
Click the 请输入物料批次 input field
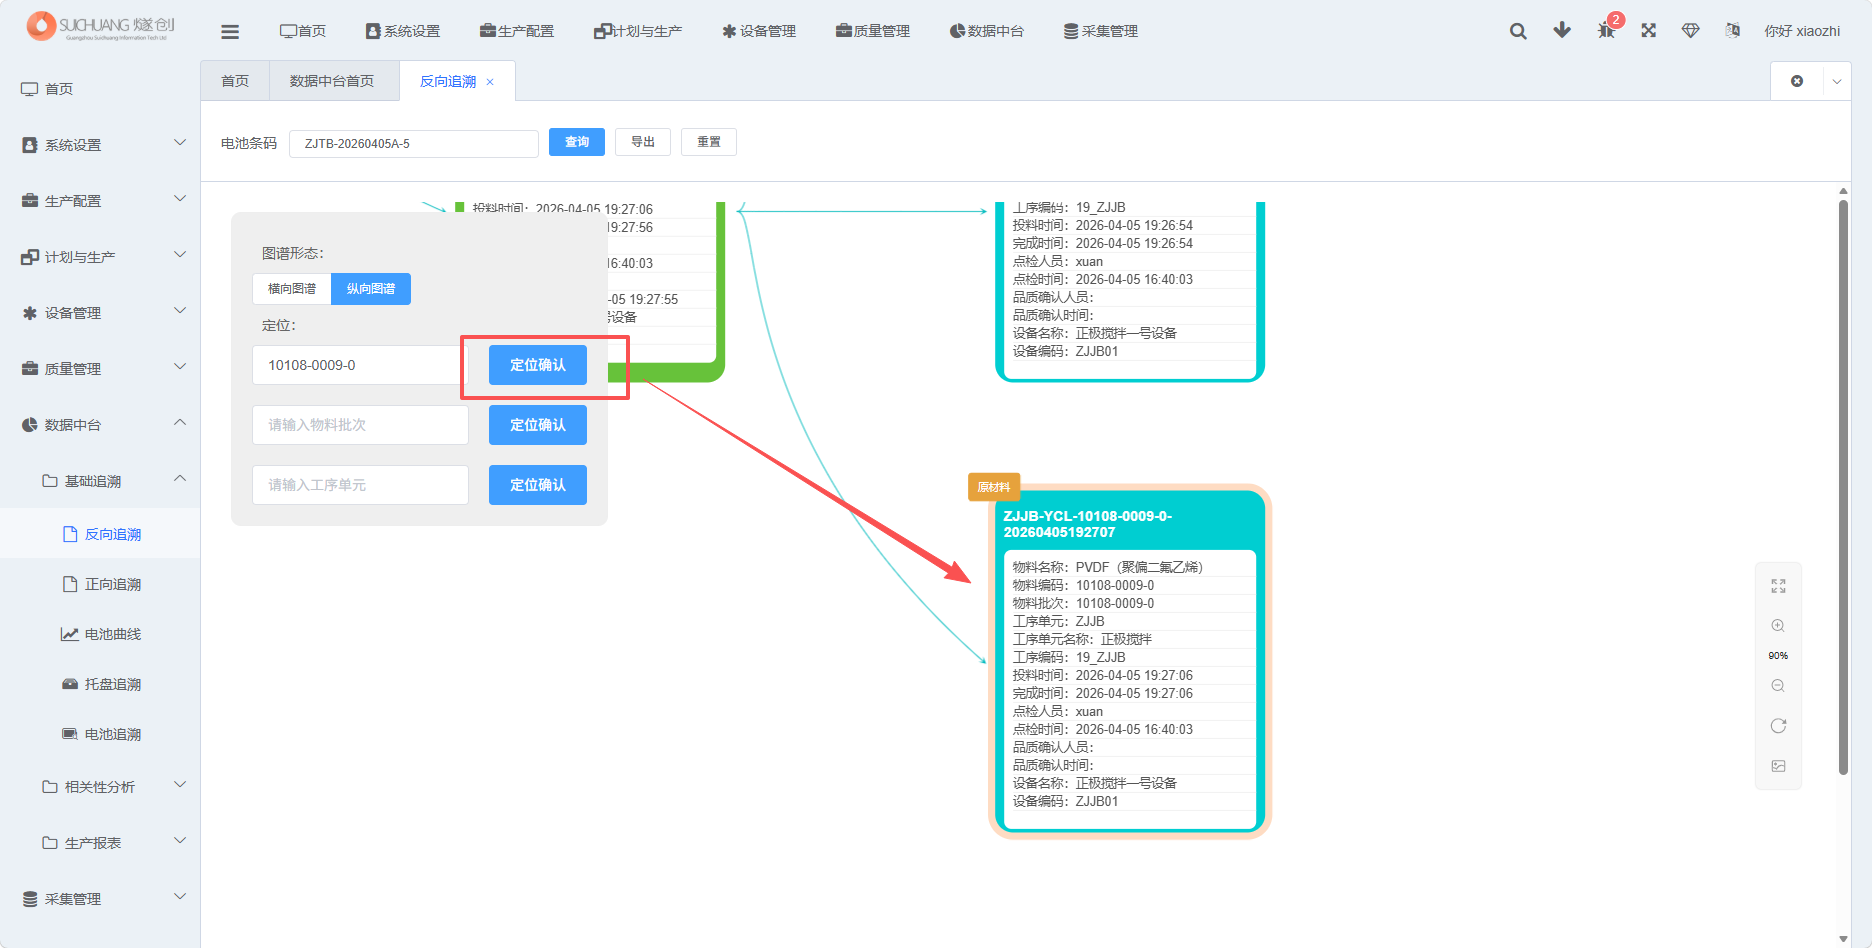point(360,425)
